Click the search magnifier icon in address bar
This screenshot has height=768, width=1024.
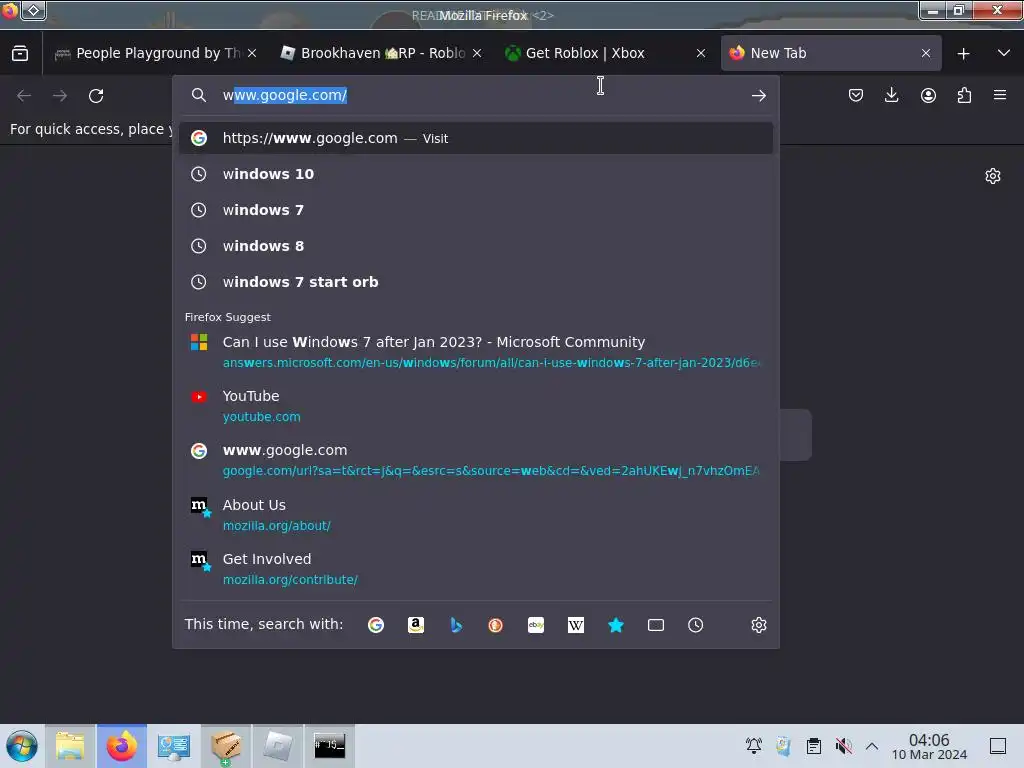199,95
